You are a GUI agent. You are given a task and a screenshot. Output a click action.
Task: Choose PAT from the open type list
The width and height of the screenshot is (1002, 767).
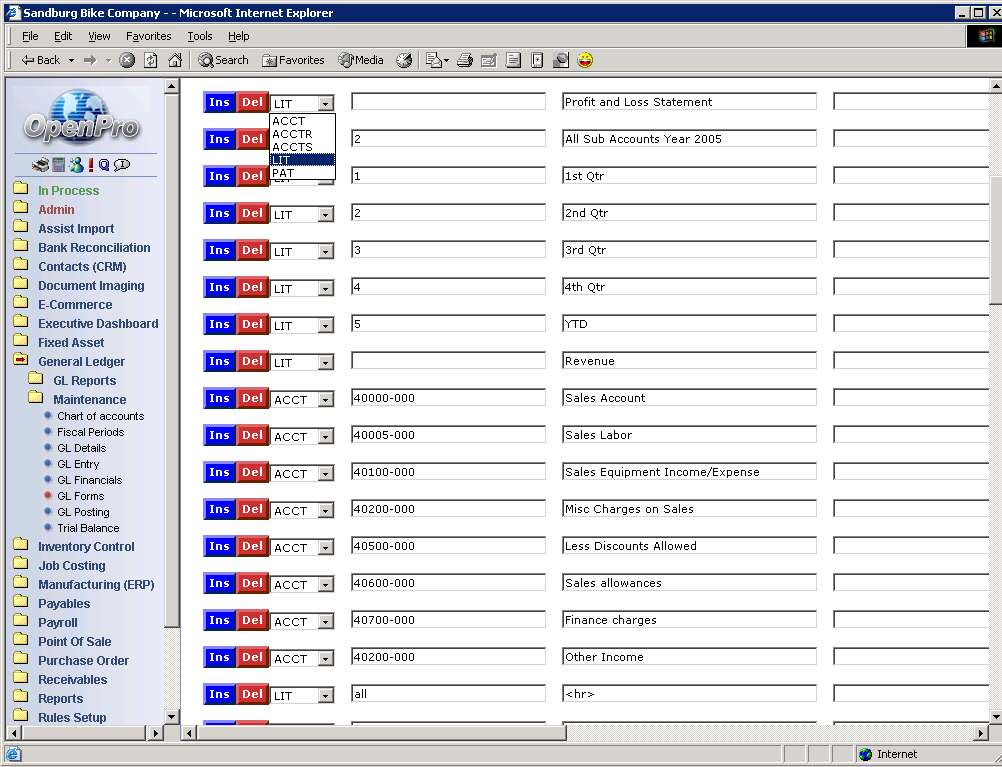283,173
